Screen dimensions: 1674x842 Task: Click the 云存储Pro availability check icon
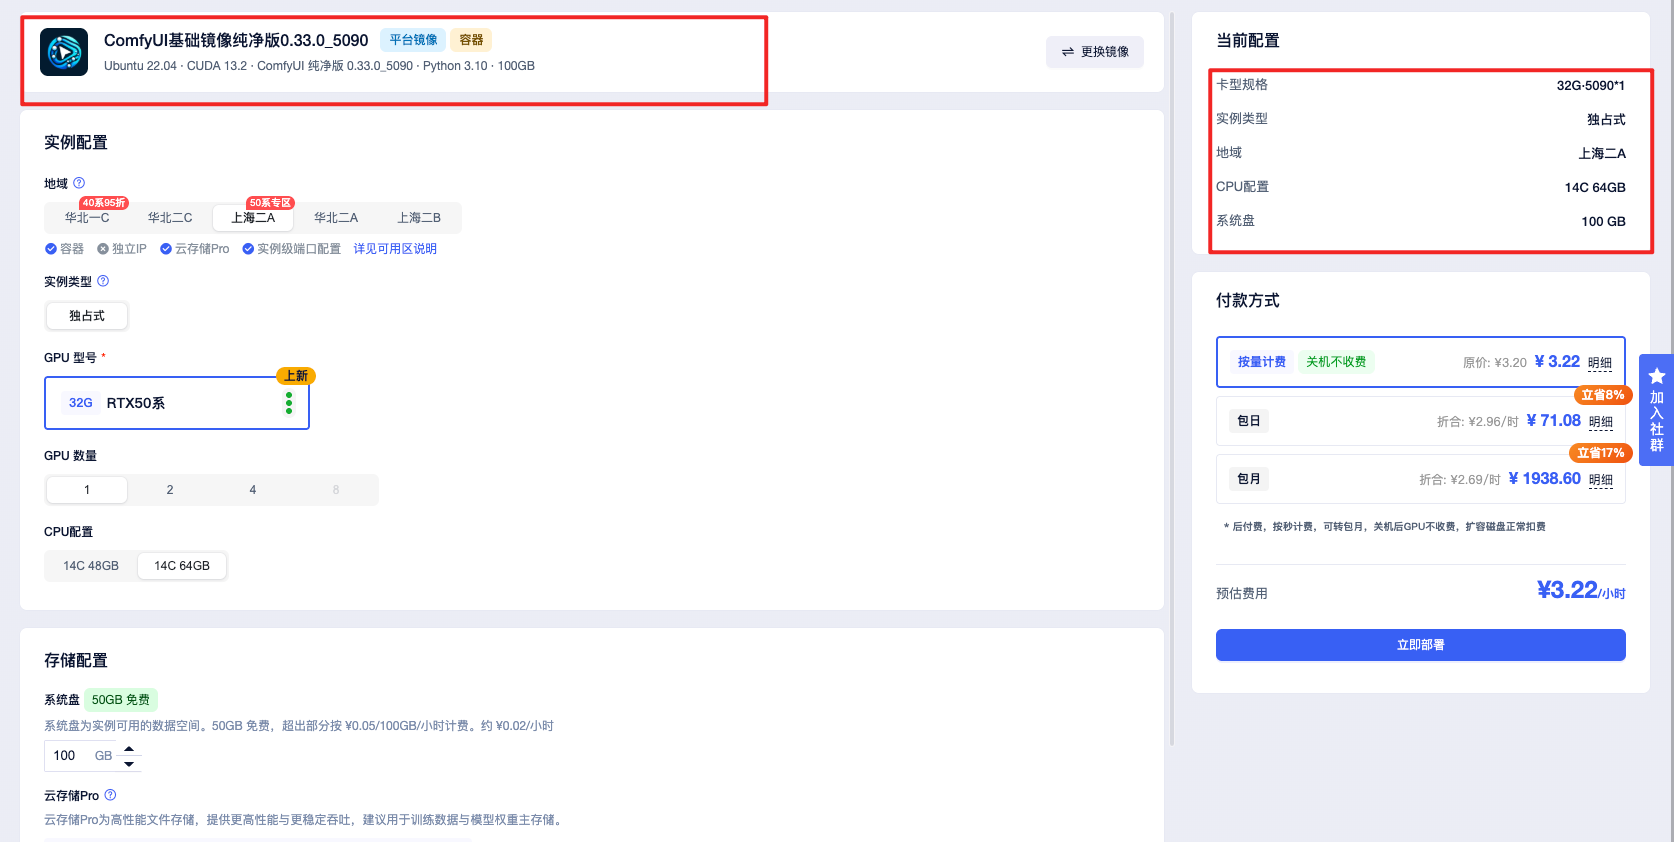(166, 249)
